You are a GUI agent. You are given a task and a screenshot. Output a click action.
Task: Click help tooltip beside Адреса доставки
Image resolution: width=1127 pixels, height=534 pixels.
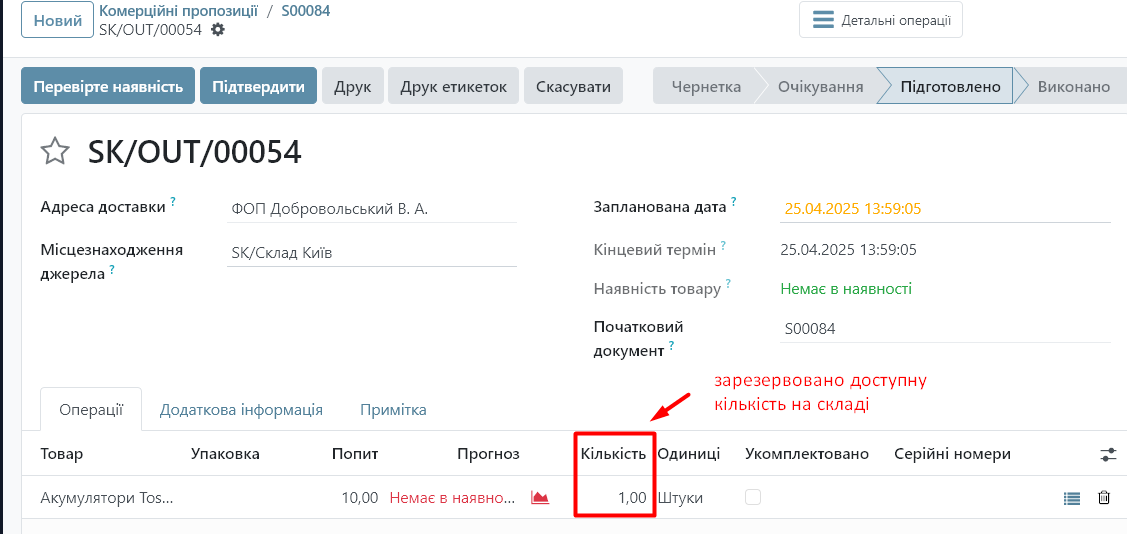point(173,202)
